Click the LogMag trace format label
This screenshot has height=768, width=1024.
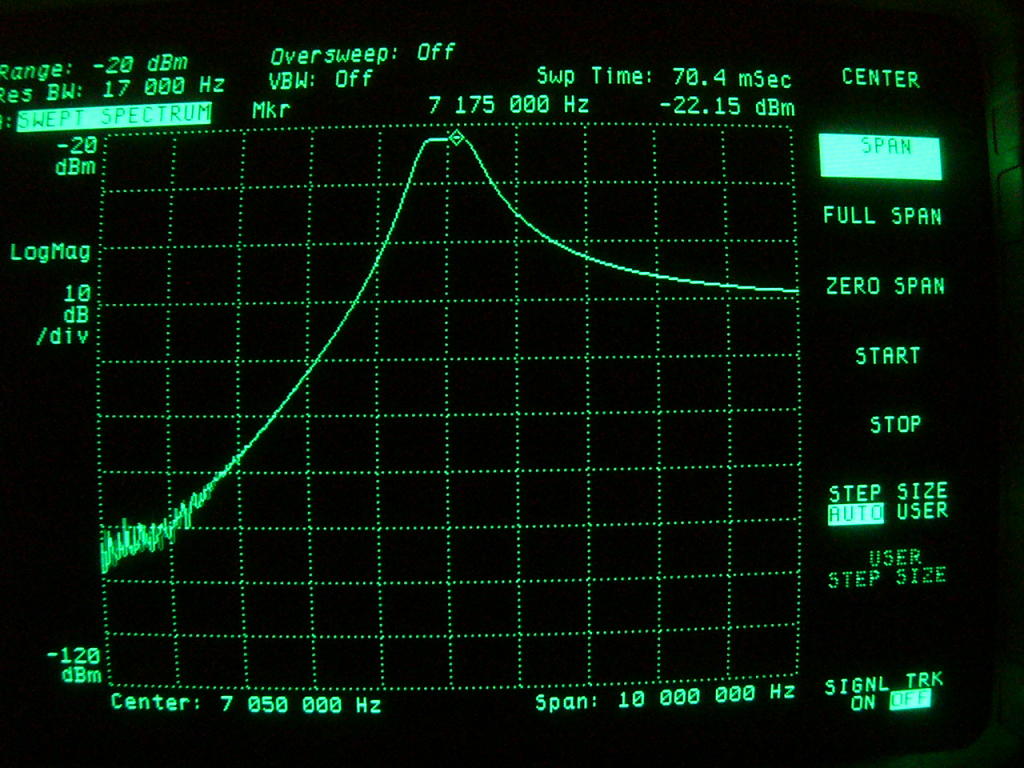pyautogui.click(x=50, y=252)
